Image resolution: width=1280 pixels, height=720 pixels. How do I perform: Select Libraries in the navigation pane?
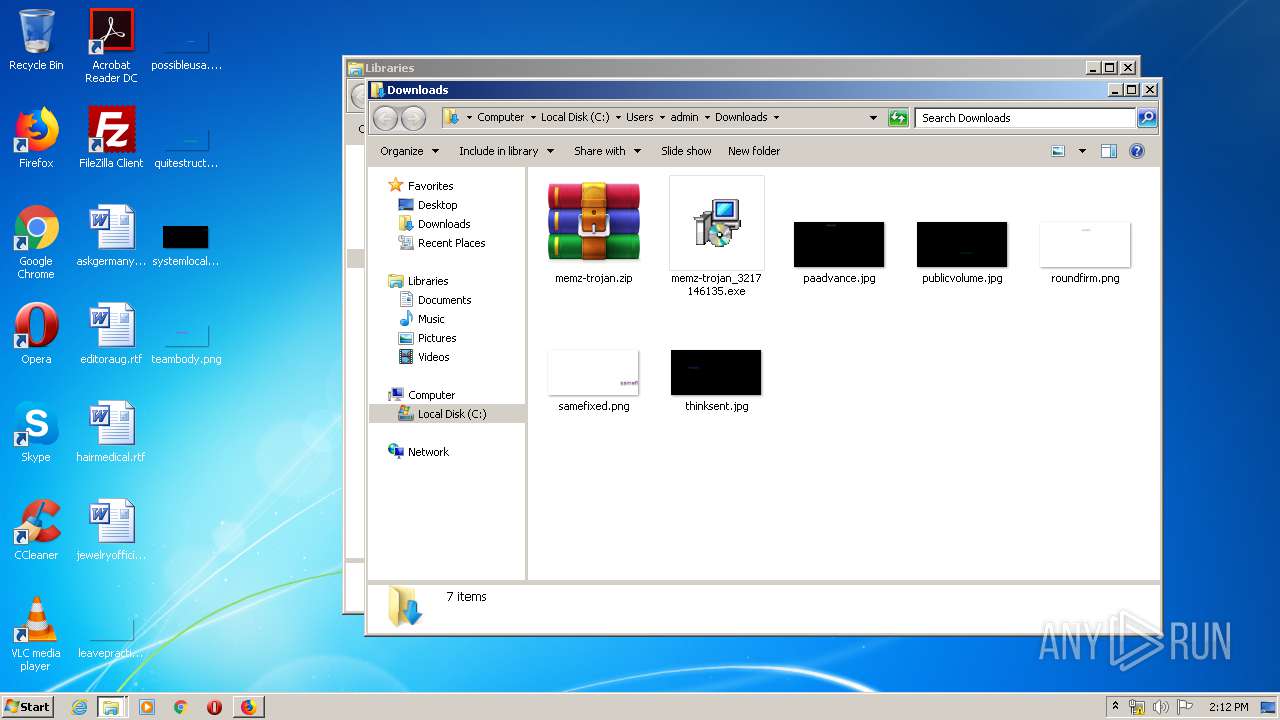coord(427,281)
